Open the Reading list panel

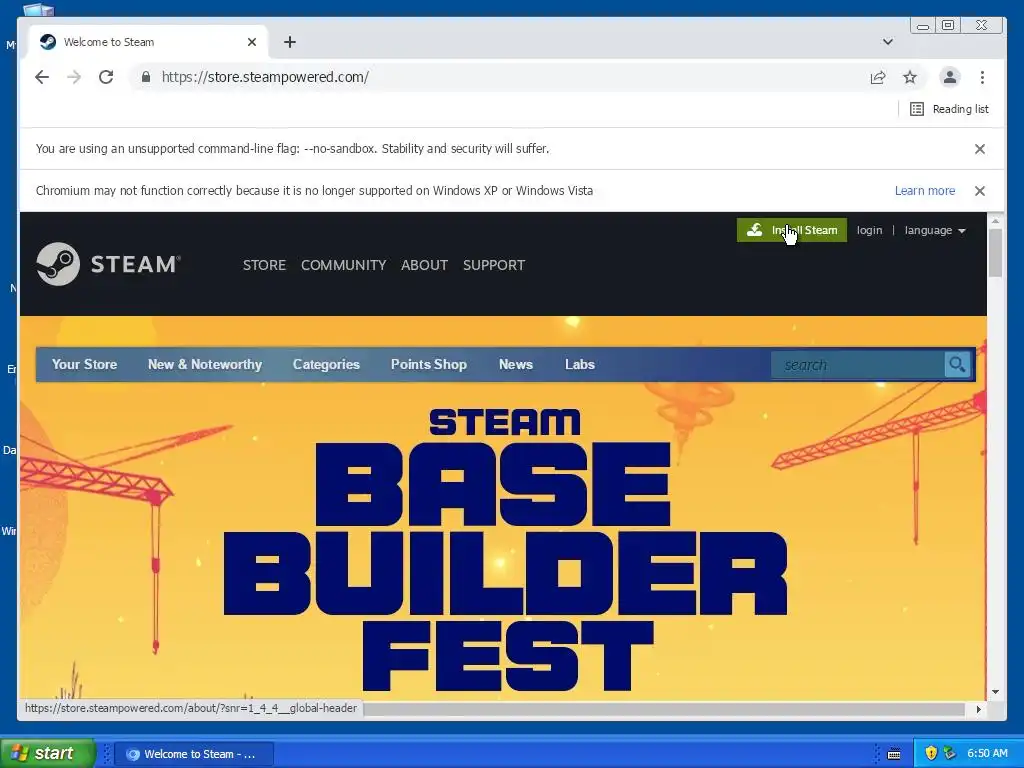950,109
